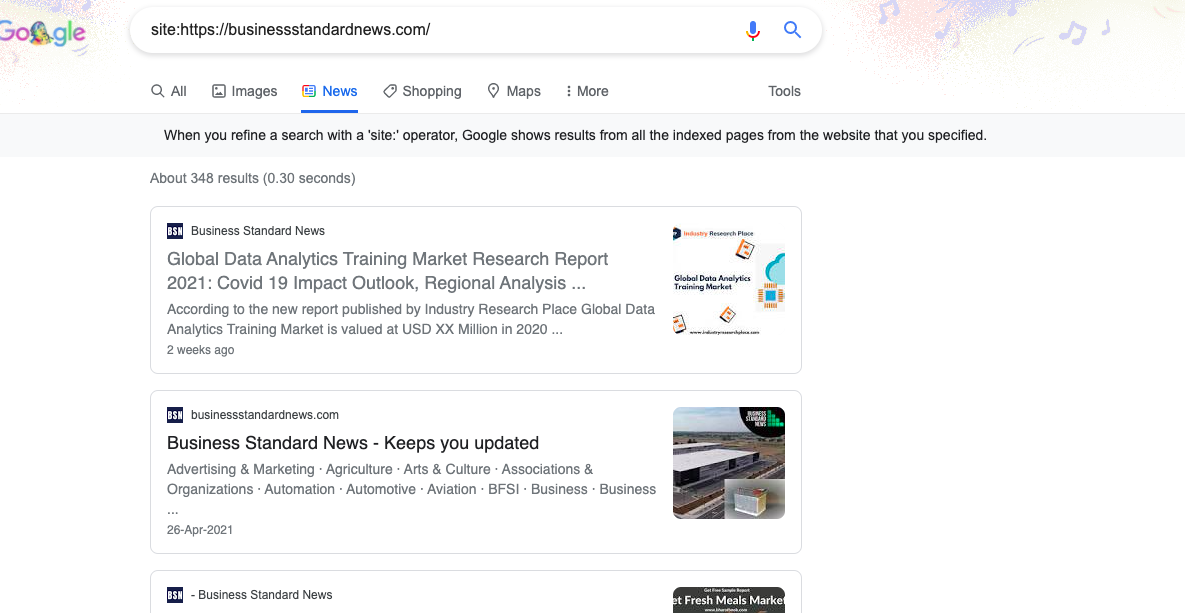Open Business Standard News - Keeps you updated
Viewport: 1185px width, 613px height.
coord(353,443)
